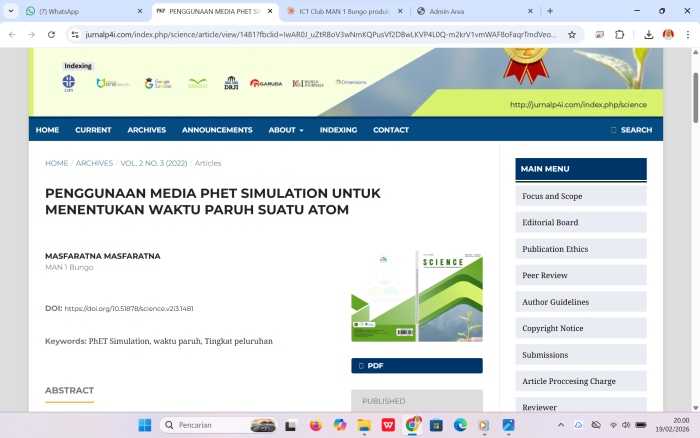Viewport: 700px width, 438px height.
Task: Open Peer Review sidebar item
Action: [x=581, y=275]
